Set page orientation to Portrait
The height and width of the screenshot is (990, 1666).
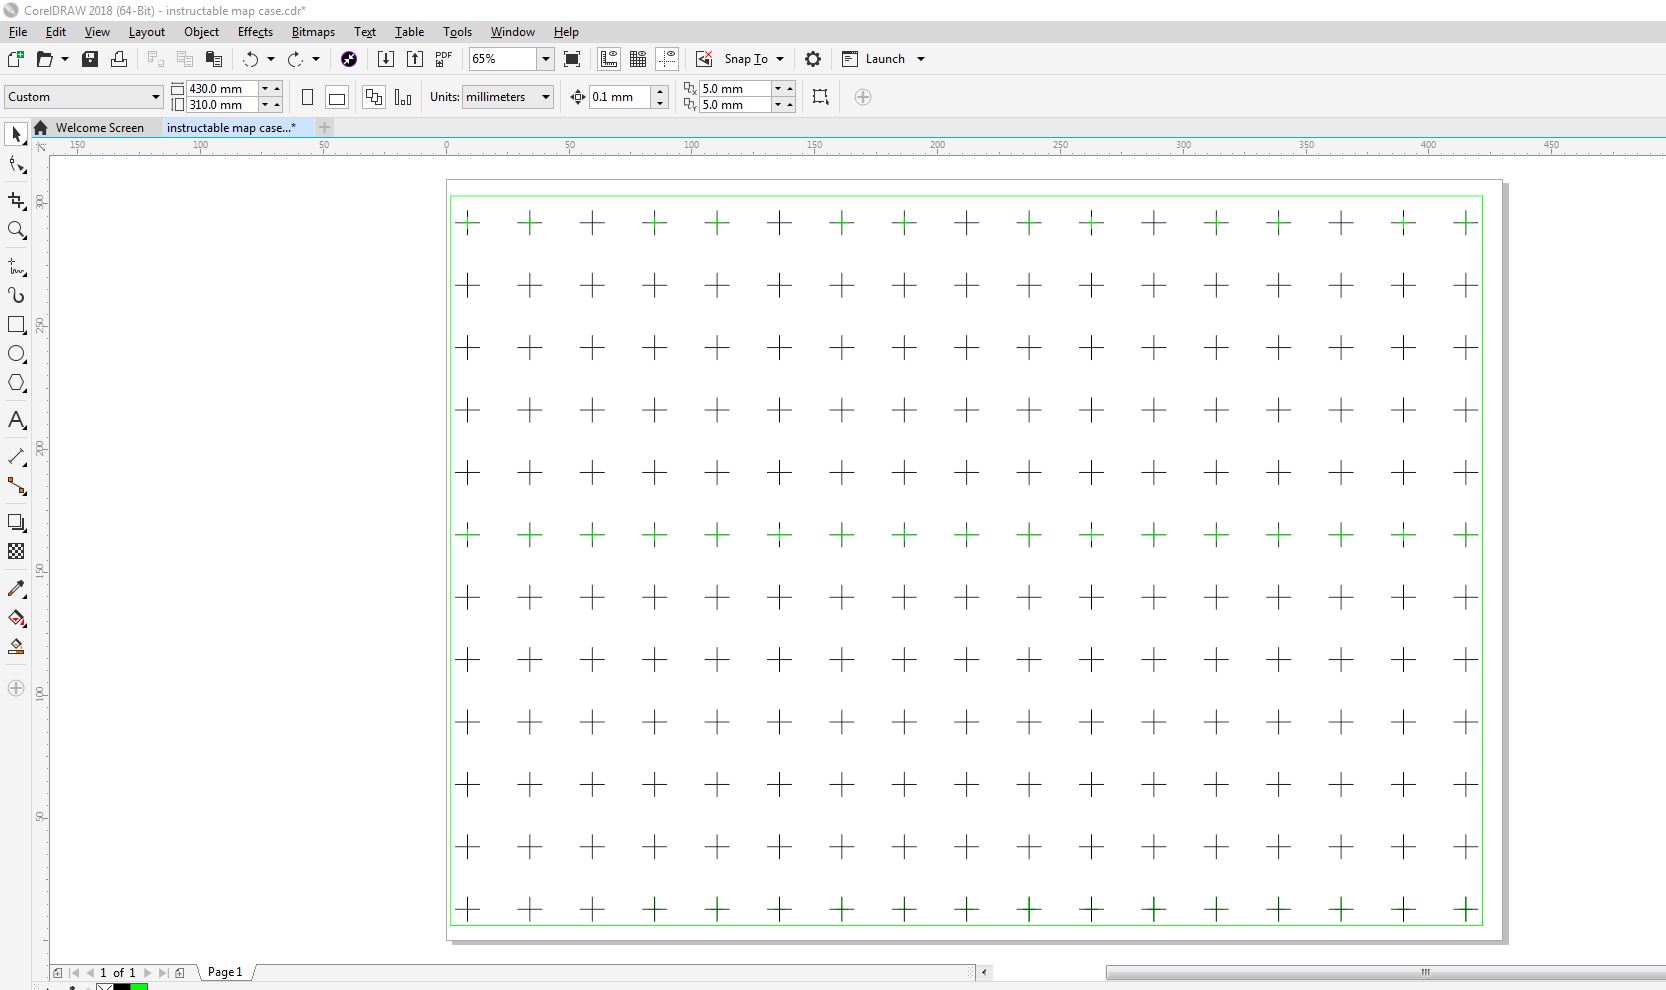click(x=308, y=97)
